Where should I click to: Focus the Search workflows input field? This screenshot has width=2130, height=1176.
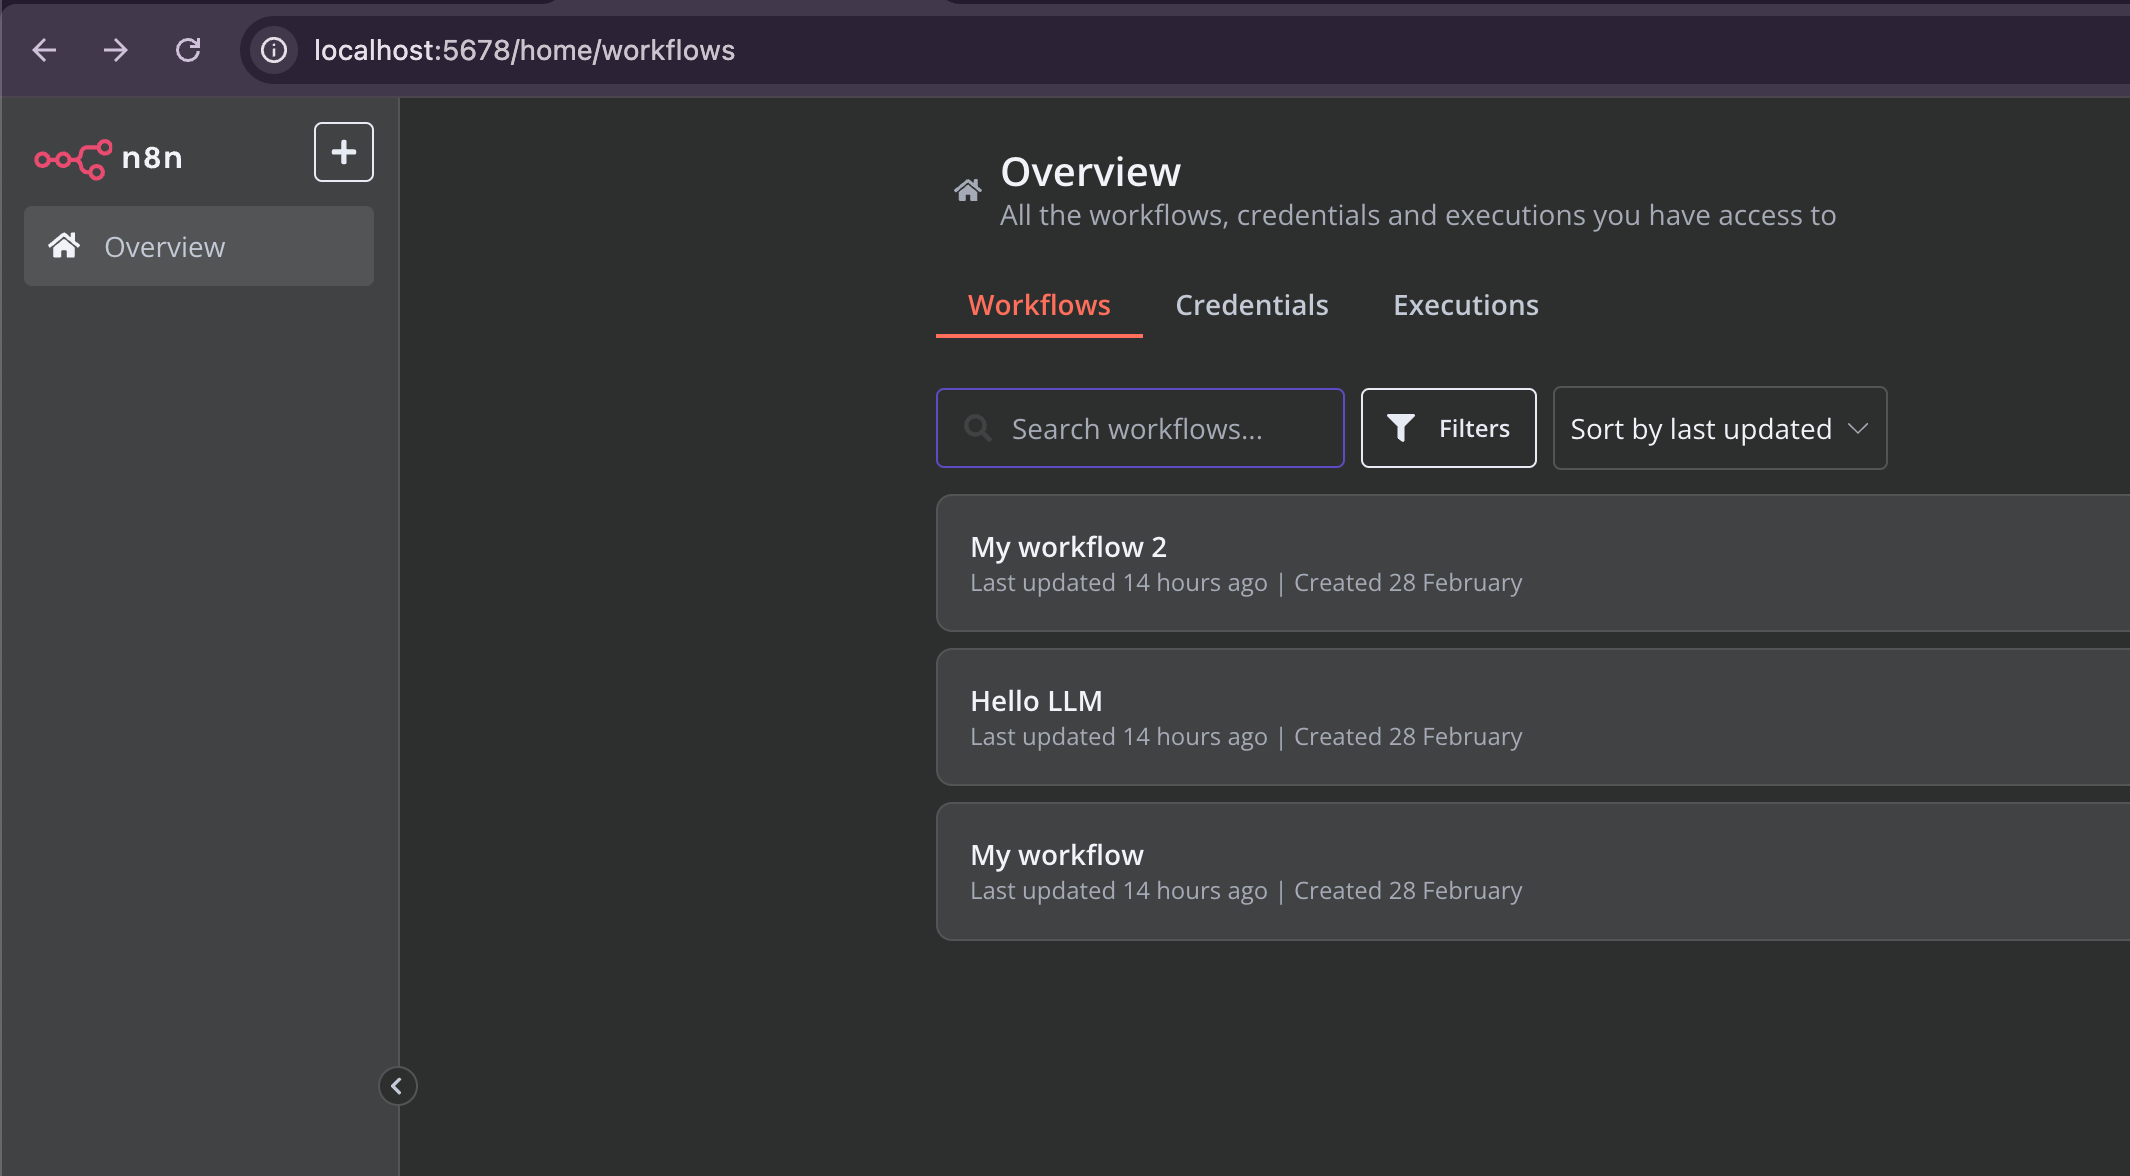point(1140,428)
